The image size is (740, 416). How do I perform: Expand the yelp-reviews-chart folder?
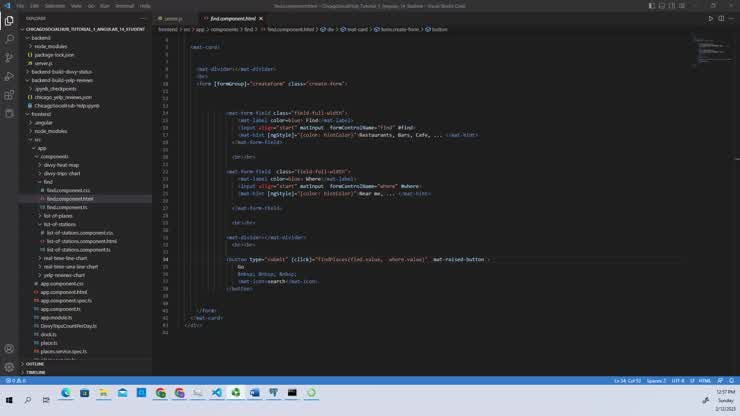tap(64, 274)
